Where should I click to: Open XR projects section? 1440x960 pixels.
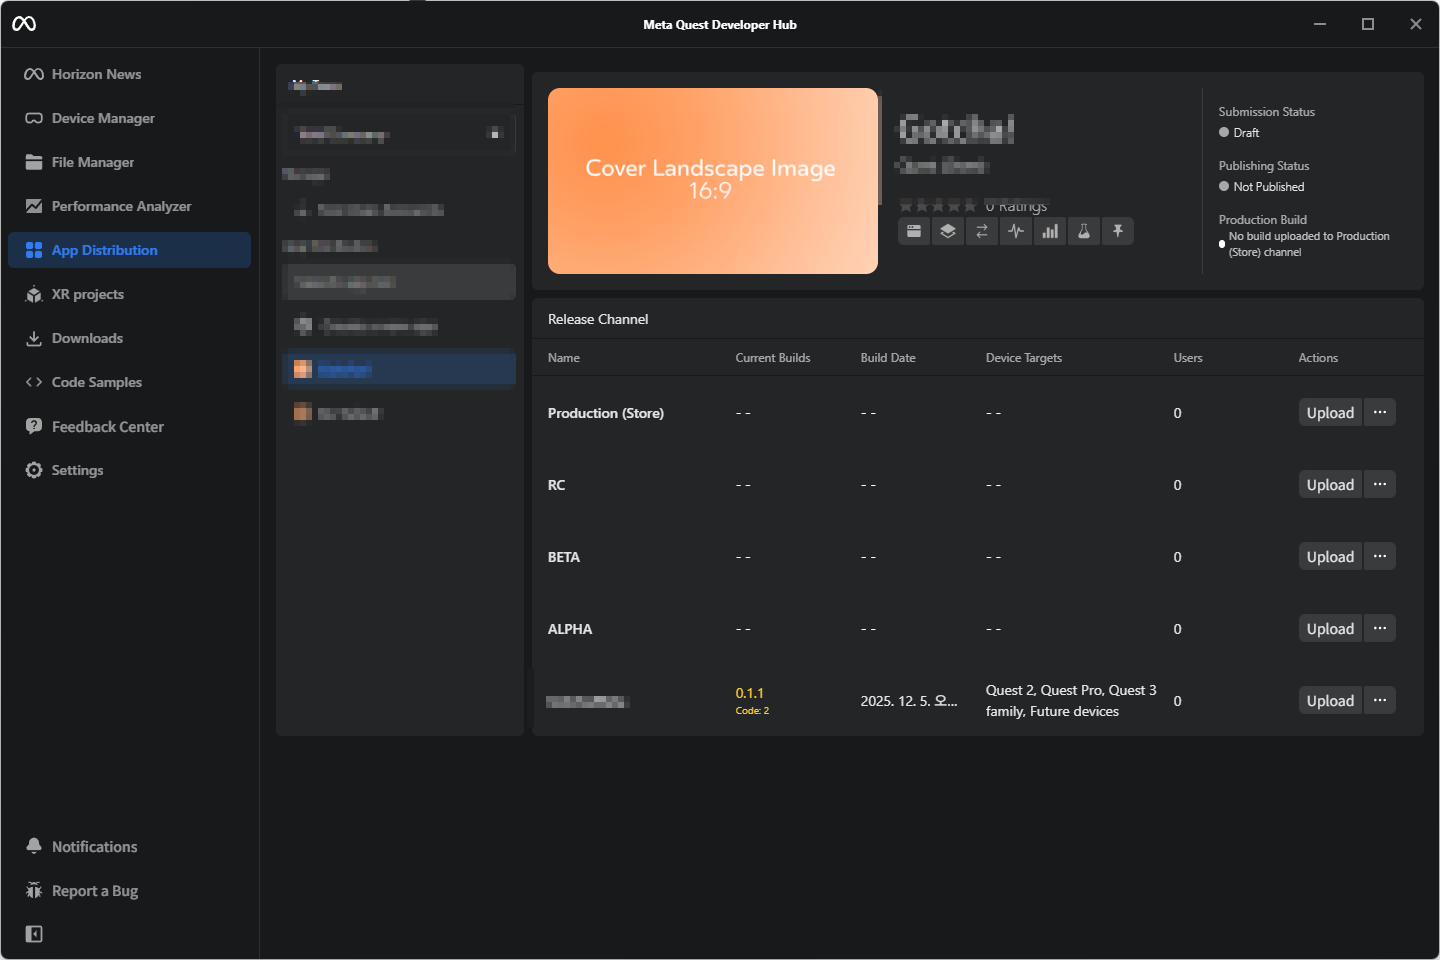[x=129, y=294]
